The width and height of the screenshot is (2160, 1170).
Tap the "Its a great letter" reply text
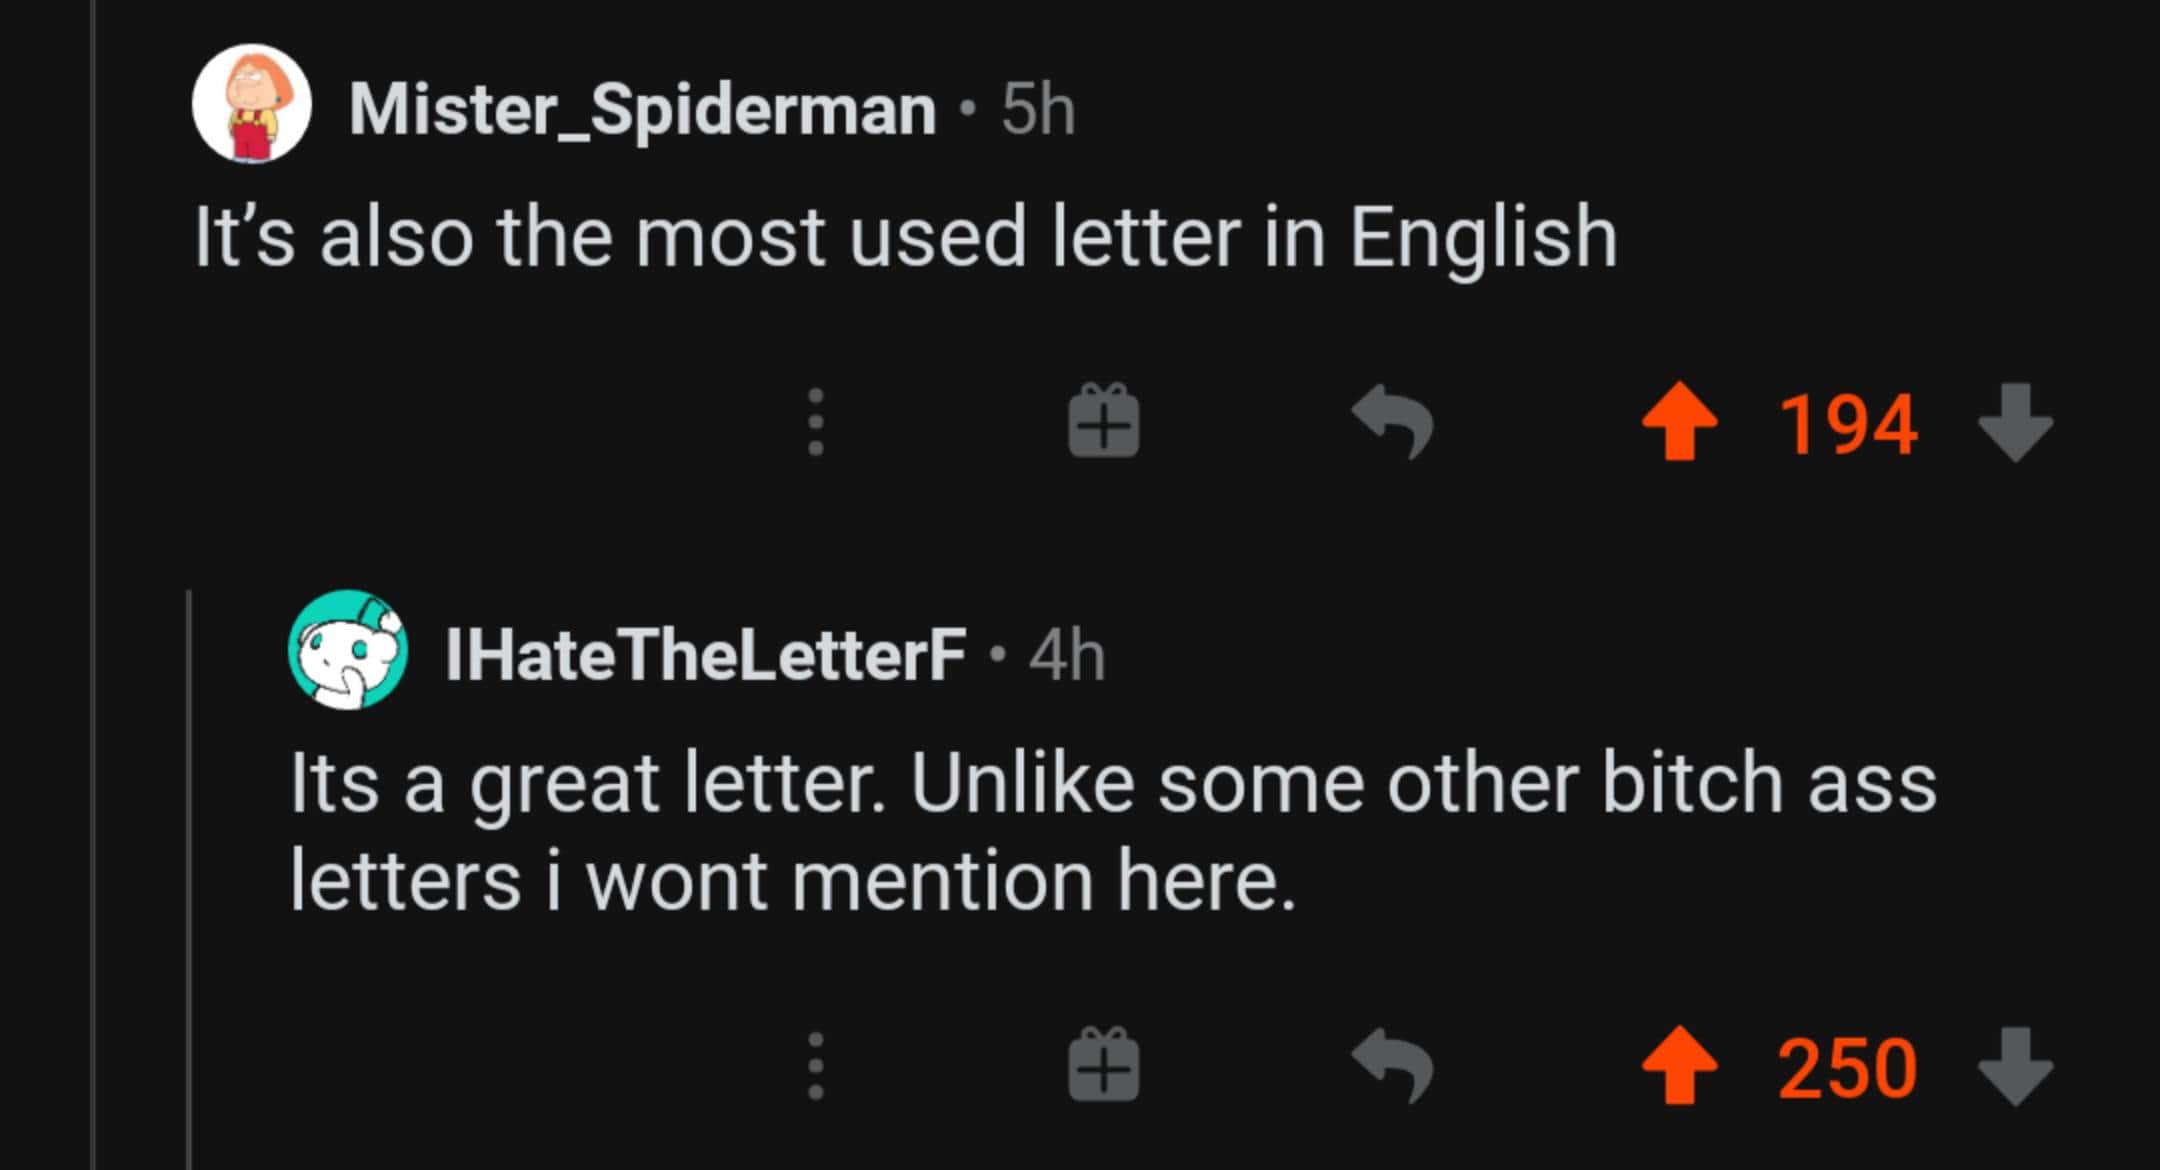tap(1112, 830)
